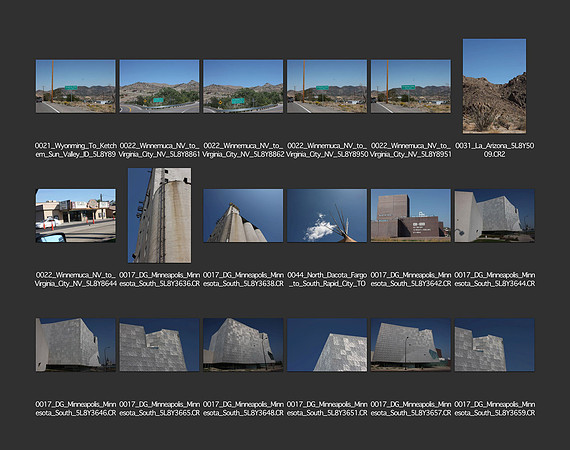Image resolution: width=570 pixels, height=450 pixels.
Task: Click the file name ending in SL8Y3651.CR
Action: point(327,409)
